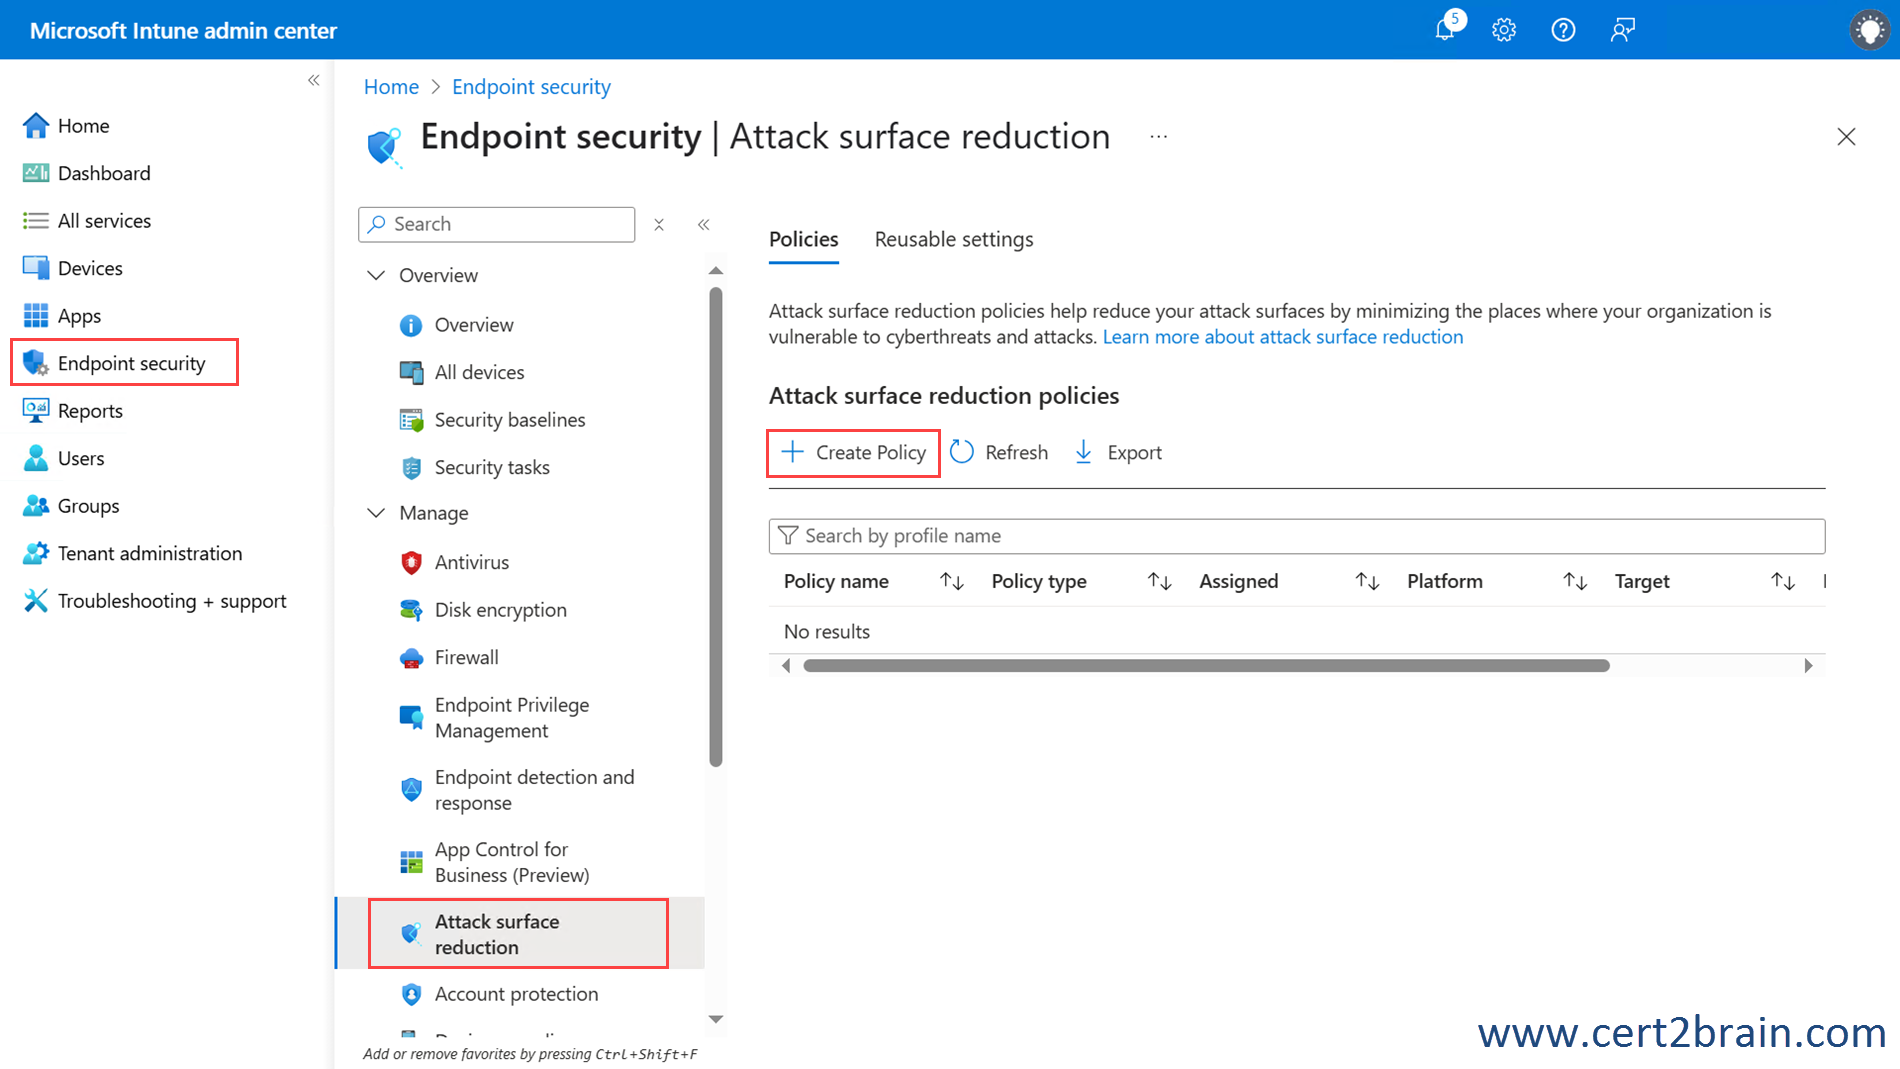Click the Refresh button
Screen dimensions: 1900x1069
[999, 452]
